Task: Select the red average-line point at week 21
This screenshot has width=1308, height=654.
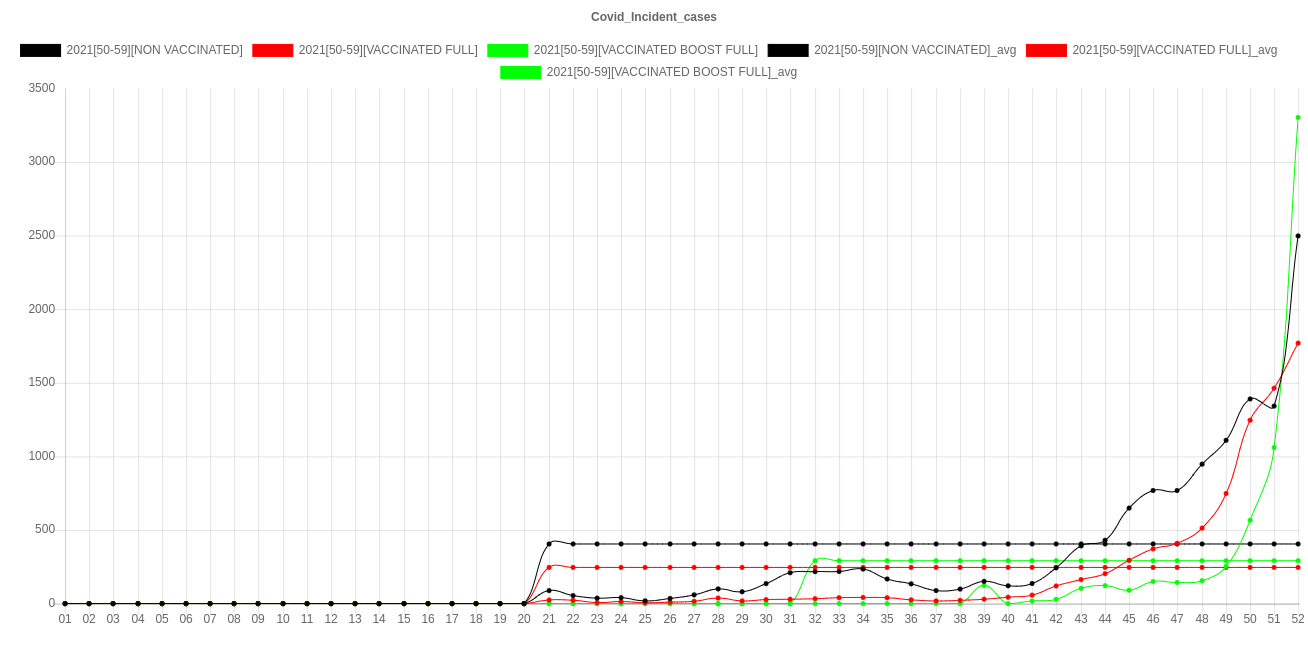Action: (549, 567)
